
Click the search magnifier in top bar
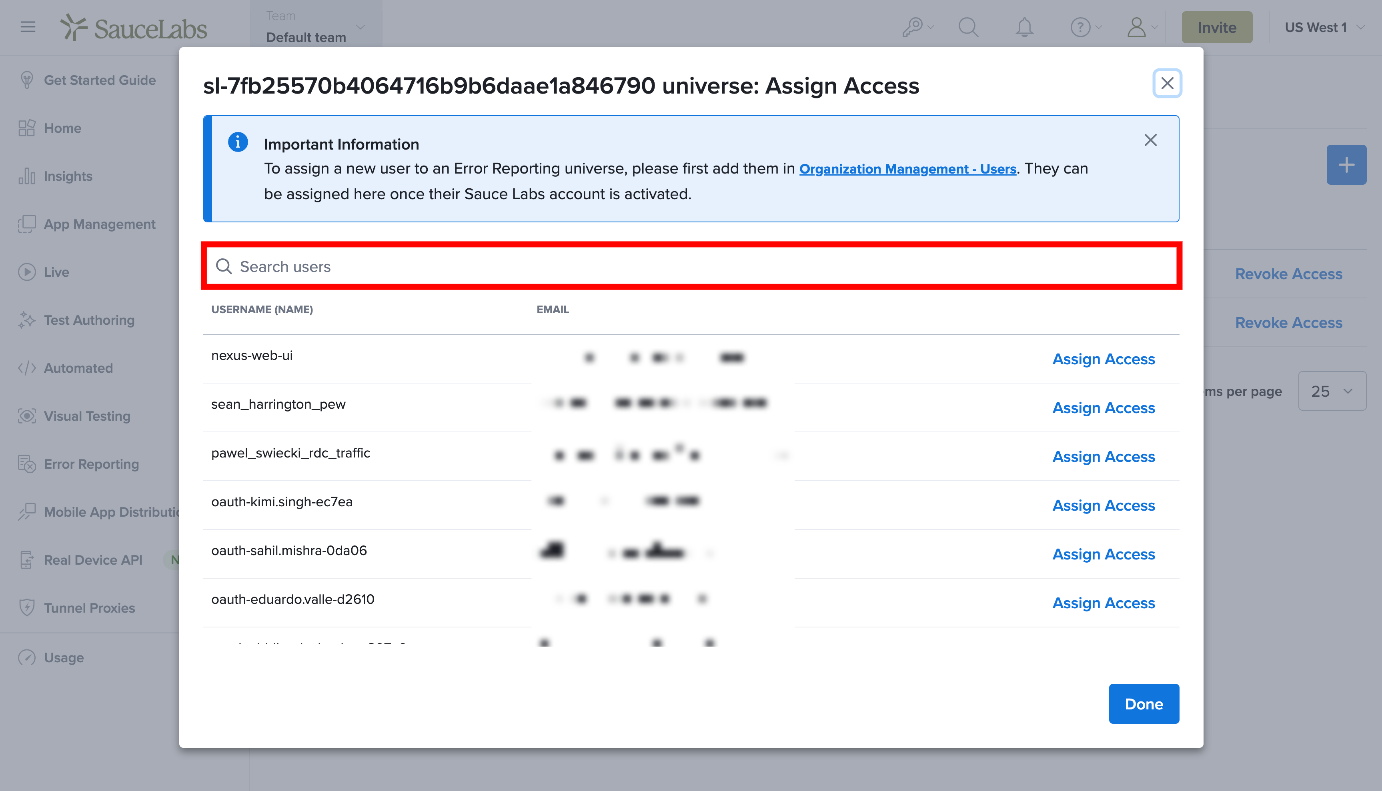[968, 27]
